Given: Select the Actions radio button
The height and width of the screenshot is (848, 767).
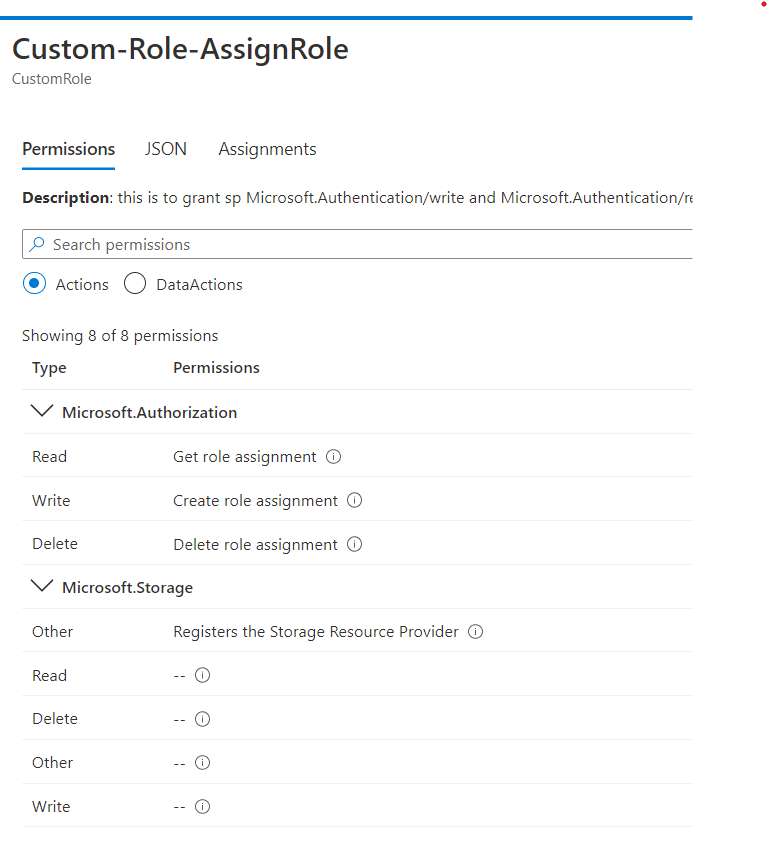Looking at the screenshot, I should point(33,283).
